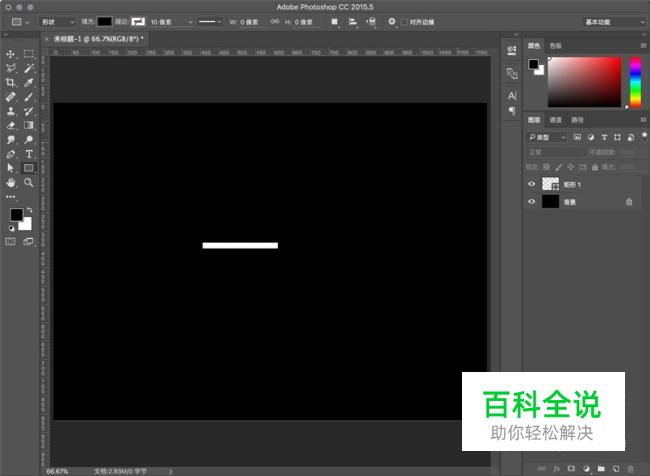Toggle the adjustment layer filter
Image resolution: width=650 pixels, height=476 pixels.
click(x=591, y=137)
